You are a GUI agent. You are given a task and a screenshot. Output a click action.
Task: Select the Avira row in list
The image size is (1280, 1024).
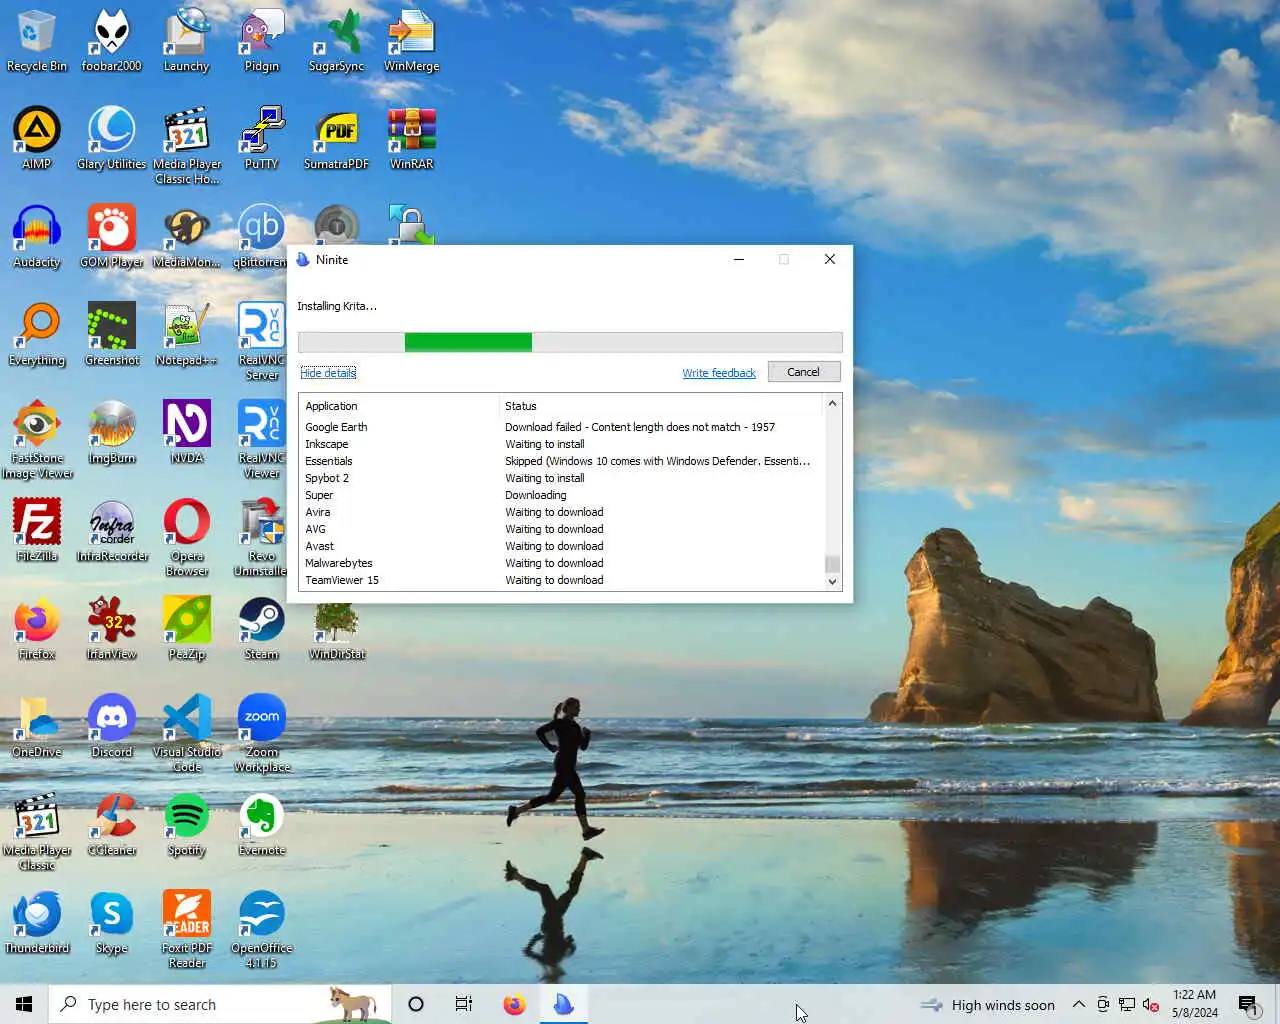[561, 512]
